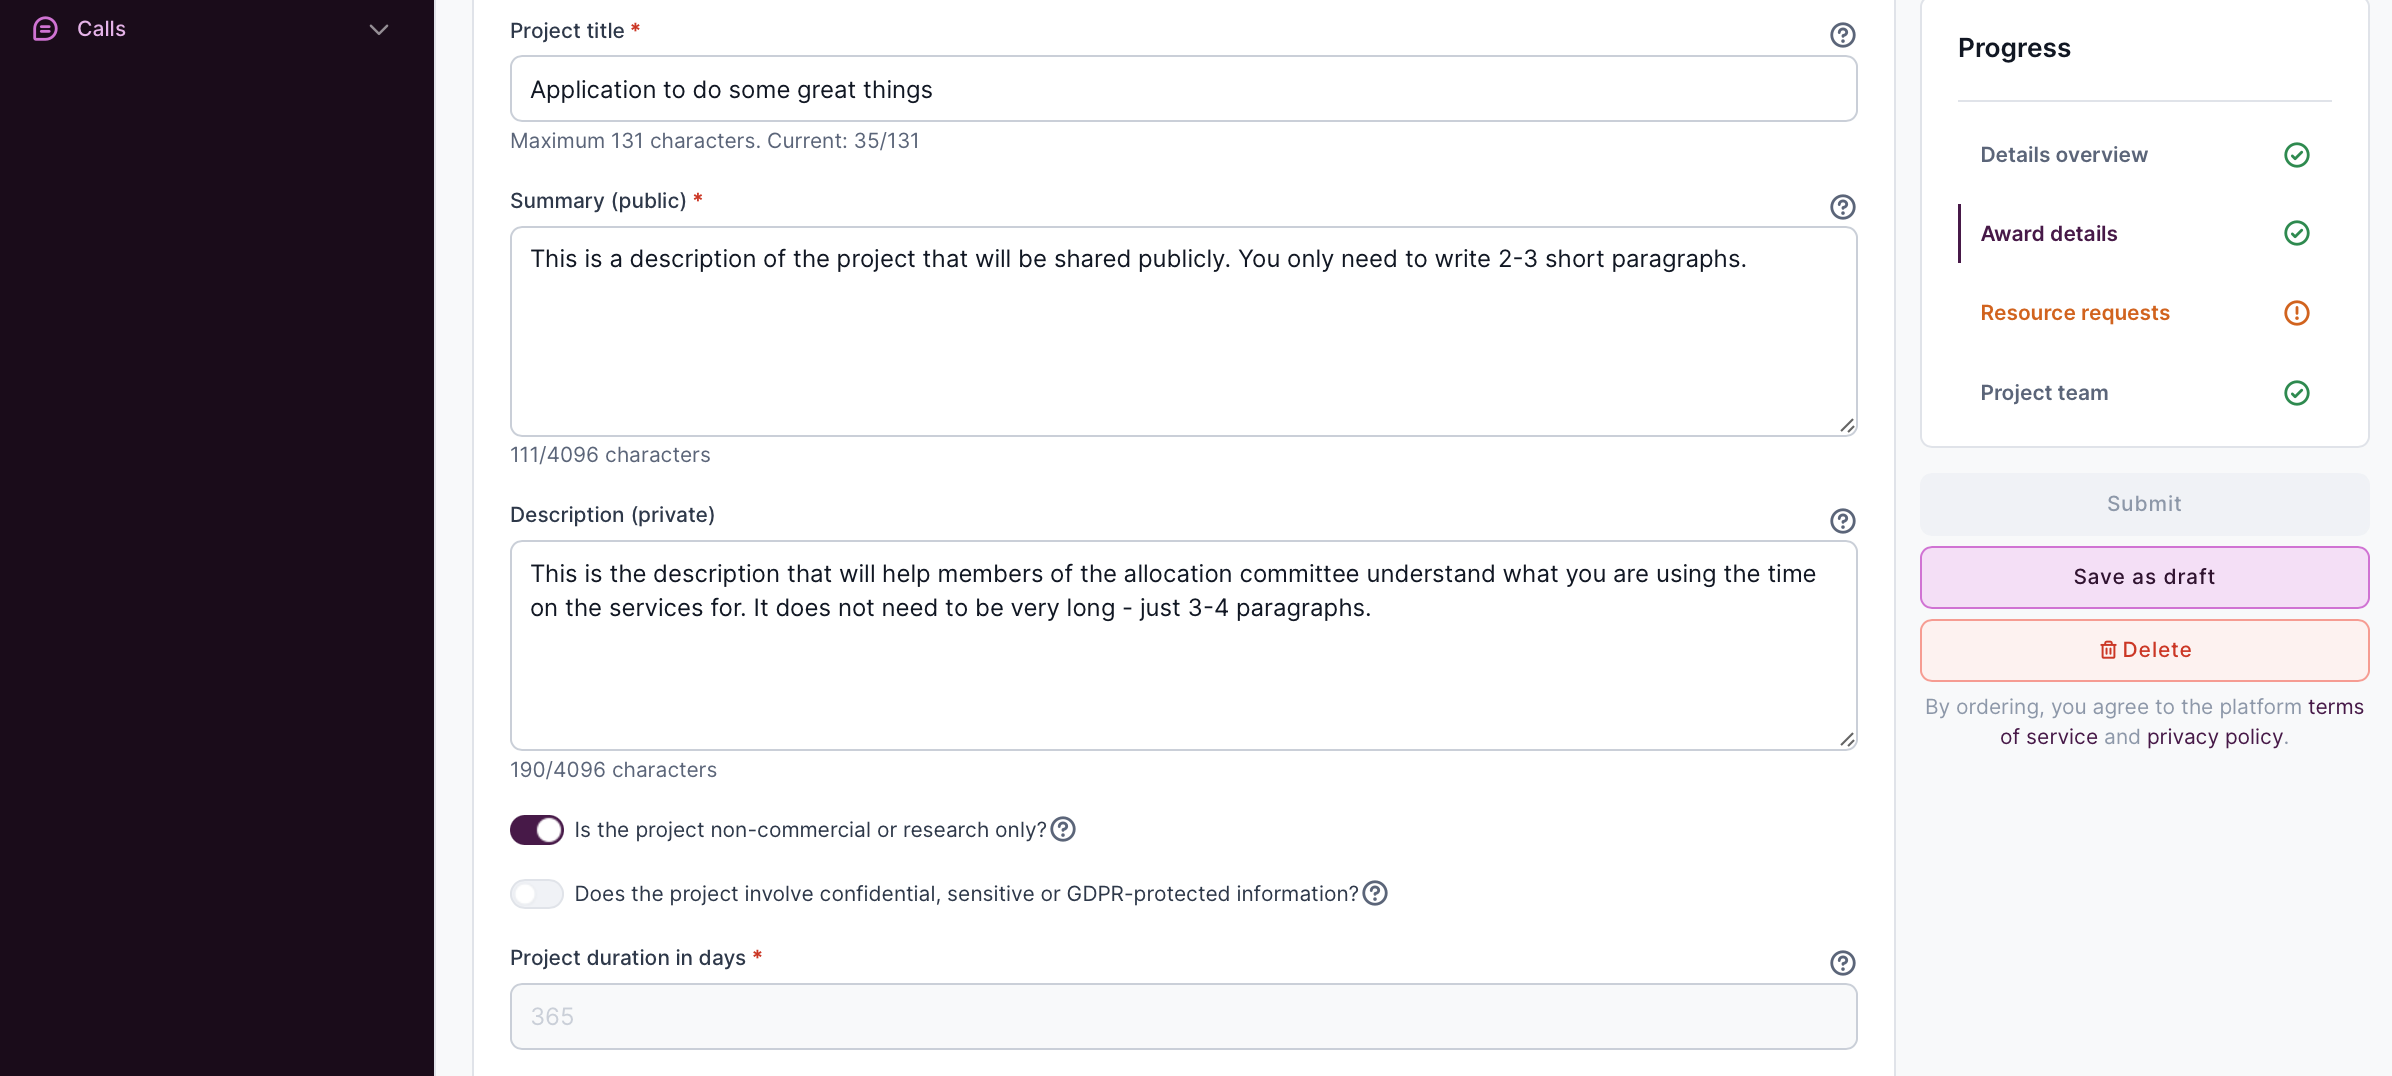Click the green checkmark beside Project team
Image resolution: width=2392 pixels, height=1076 pixels.
pos(2297,393)
